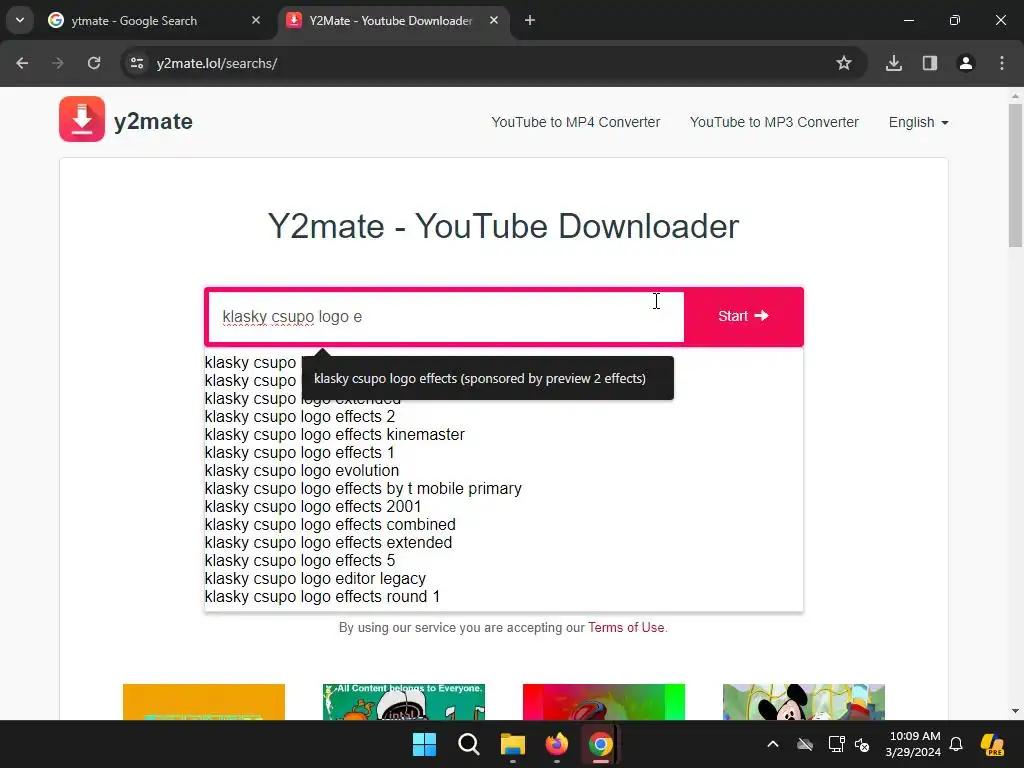Click the page vertical scrollbar thumb
The height and width of the screenshot is (768, 1024).
pyautogui.click(x=1015, y=175)
